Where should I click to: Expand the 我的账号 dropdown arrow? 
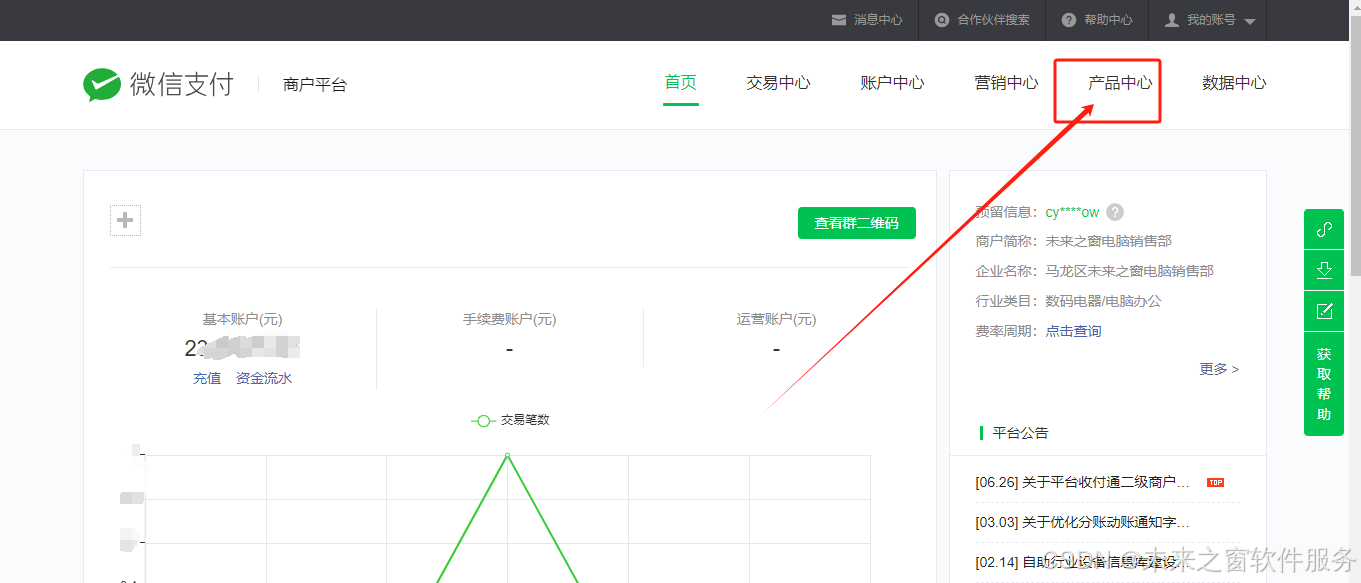[x=1250, y=21]
